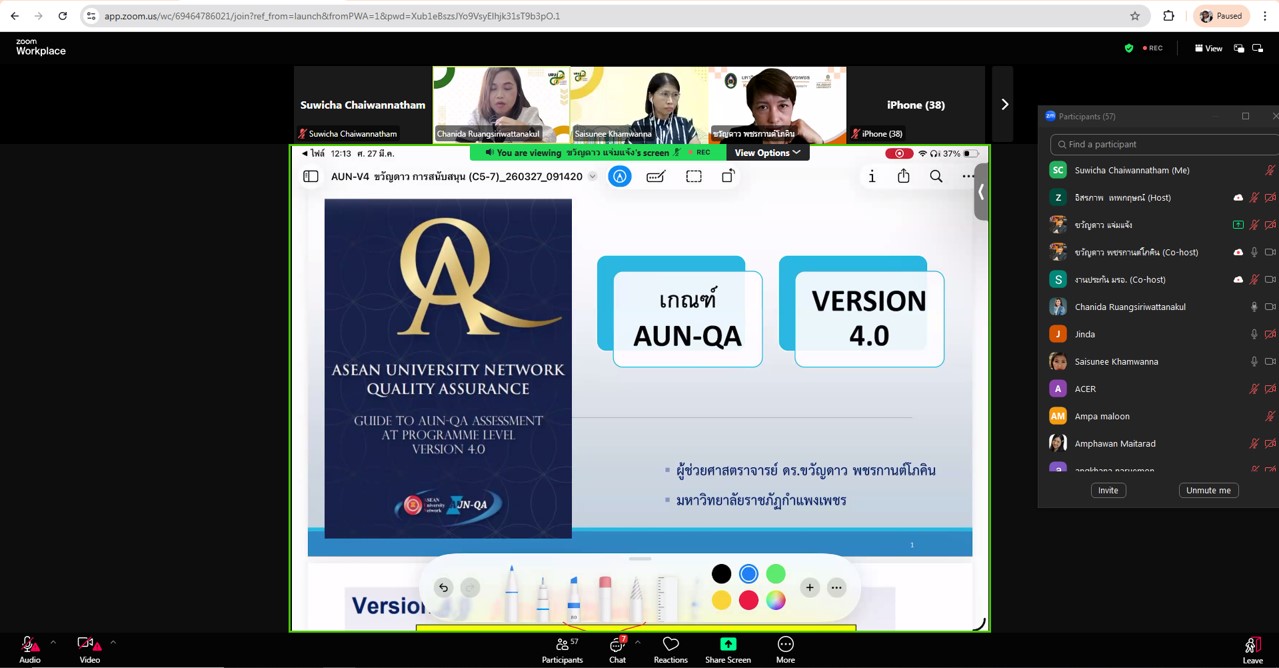Image resolution: width=1279 pixels, height=668 pixels.
Task: Click the Leave meeting icon
Action: pyautogui.click(x=1251, y=646)
